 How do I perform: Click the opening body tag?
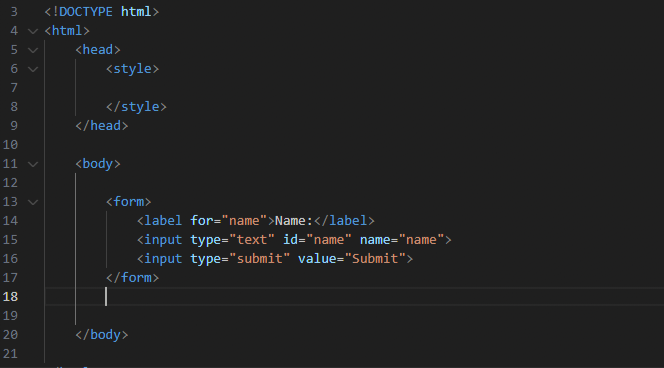click(98, 164)
